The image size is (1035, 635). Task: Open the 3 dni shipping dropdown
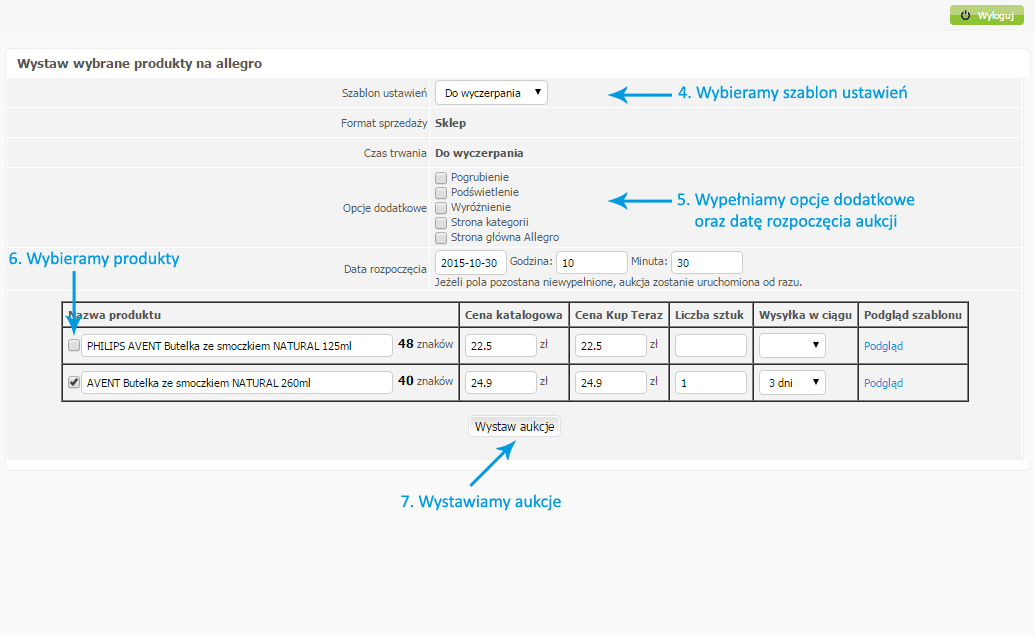pyautogui.click(x=792, y=382)
